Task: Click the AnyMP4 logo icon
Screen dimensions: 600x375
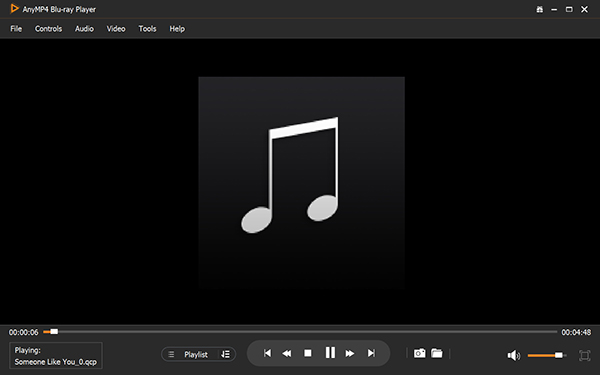Action: [x=15, y=9]
